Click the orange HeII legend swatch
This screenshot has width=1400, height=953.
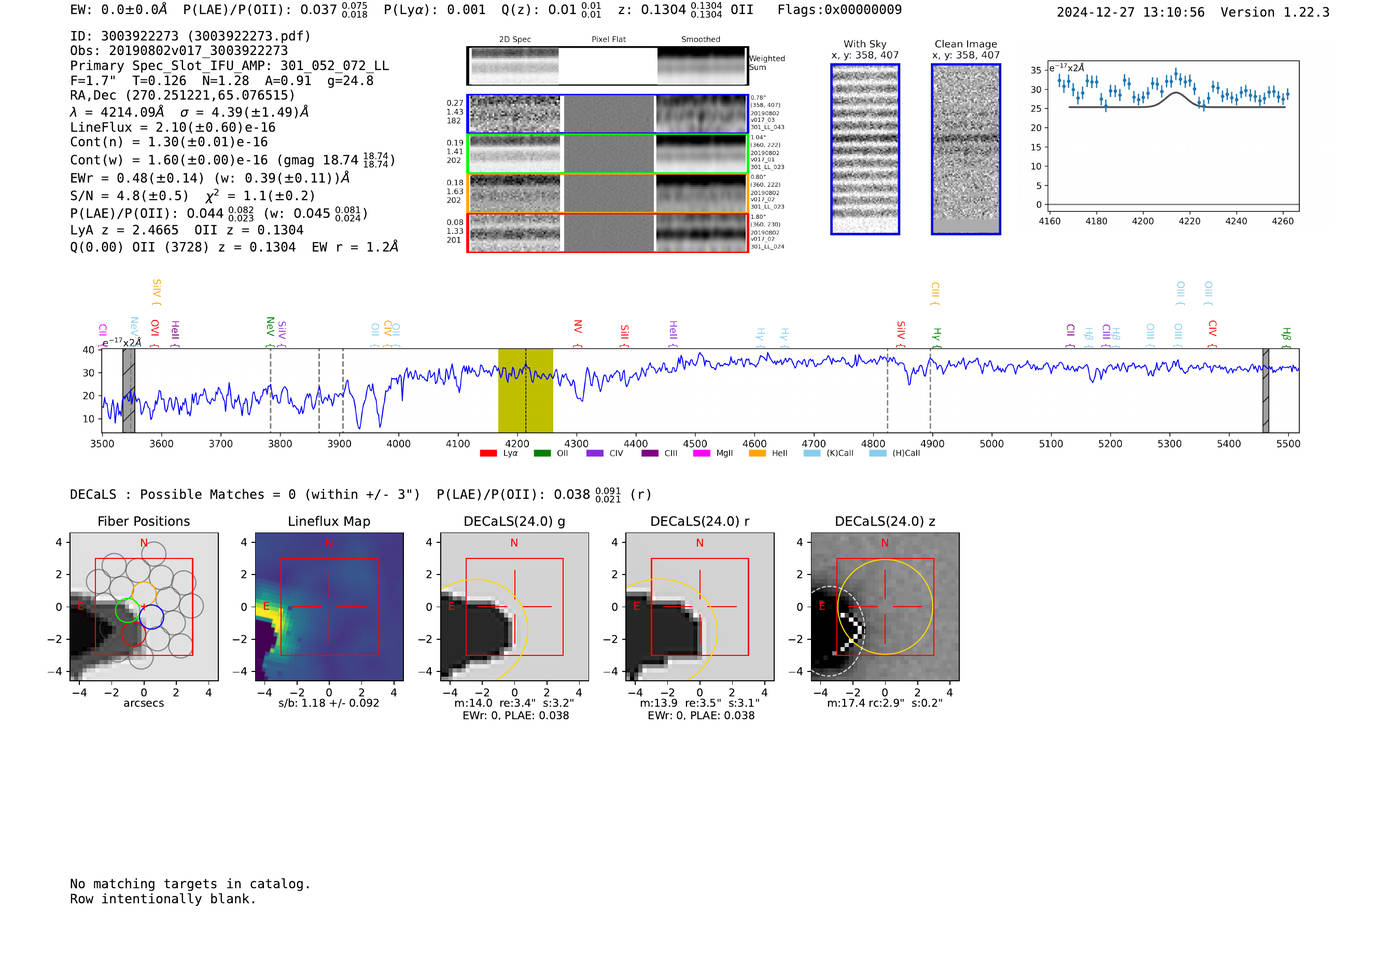click(x=756, y=454)
